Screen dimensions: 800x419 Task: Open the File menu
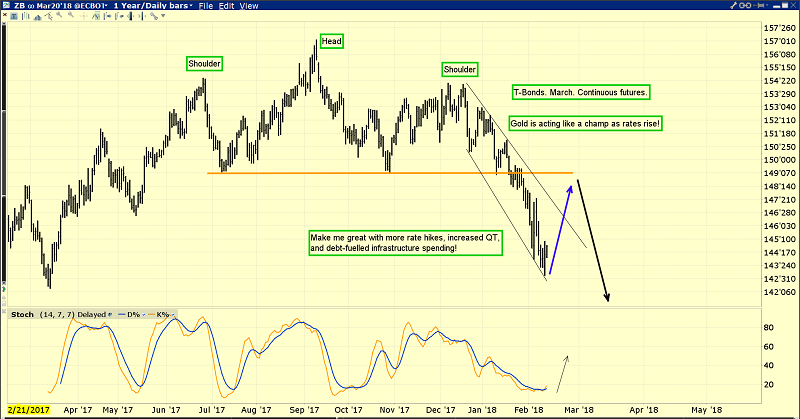[x=206, y=6]
